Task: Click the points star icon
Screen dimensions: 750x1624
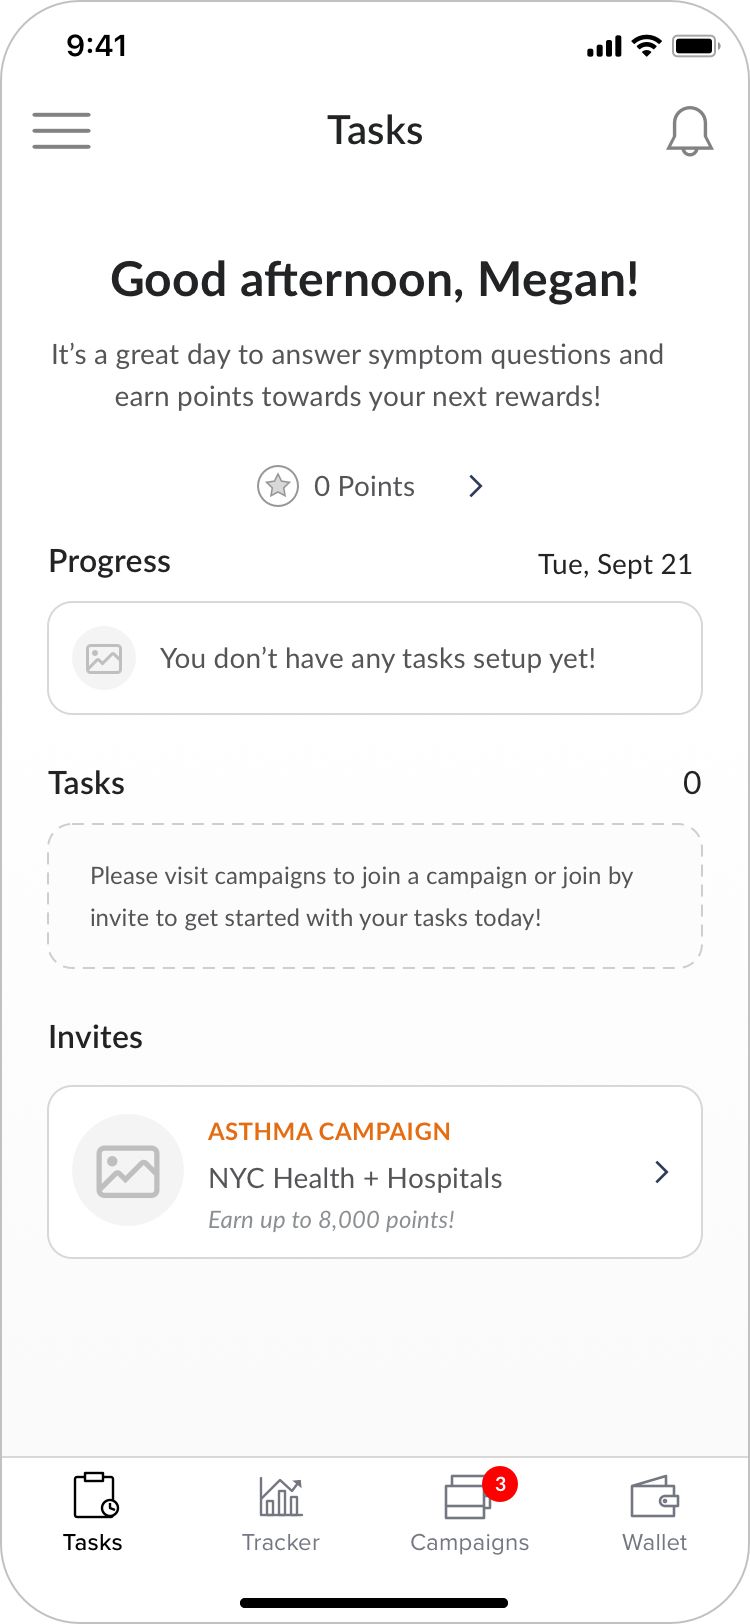Action: [277, 486]
